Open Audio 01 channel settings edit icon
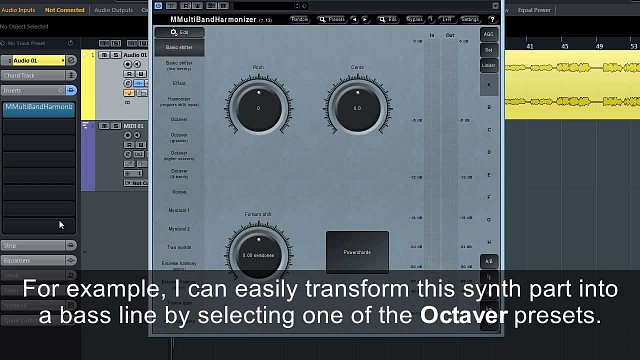 pos(71,60)
